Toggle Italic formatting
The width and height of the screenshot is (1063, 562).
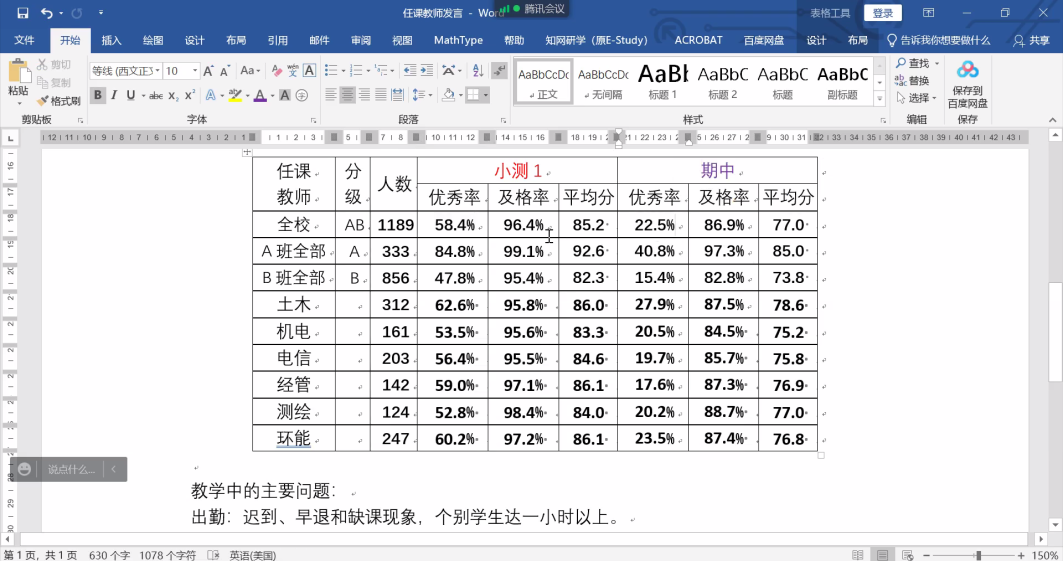[114, 95]
